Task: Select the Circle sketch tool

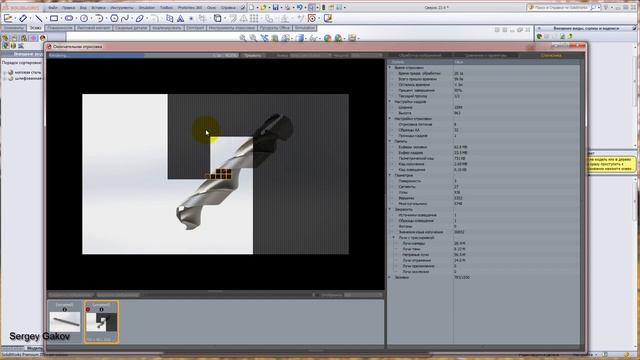Action: pos(84,18)
